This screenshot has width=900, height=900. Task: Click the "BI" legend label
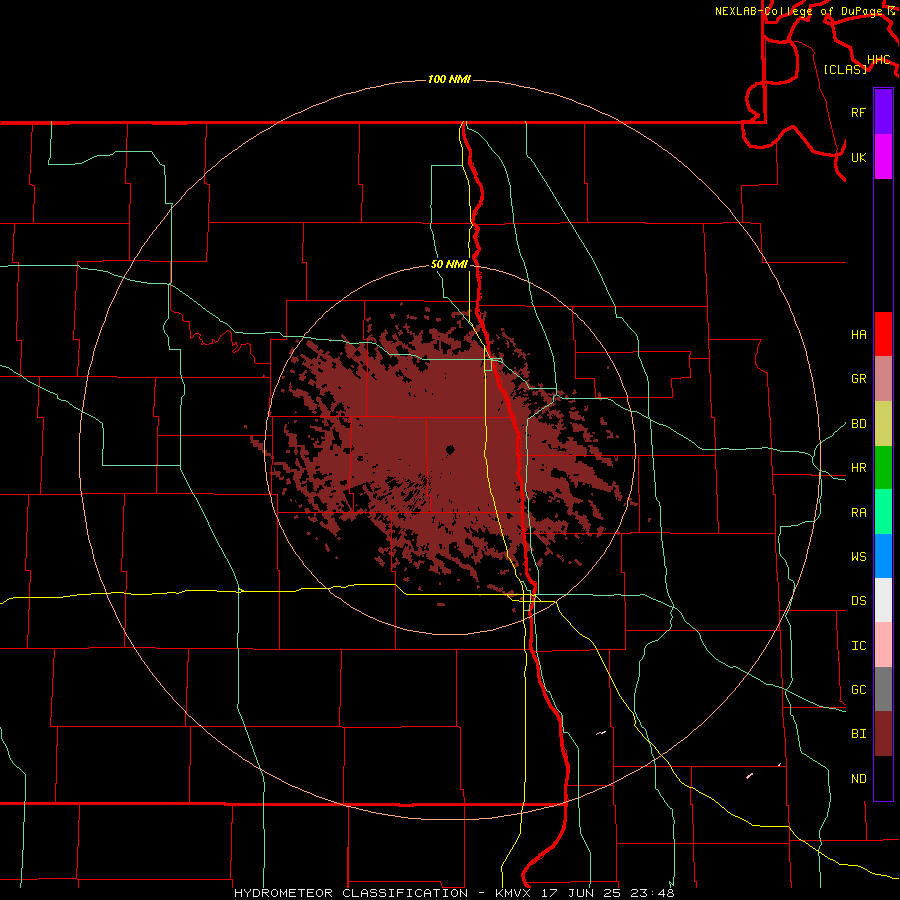click(x=858, y=734)
